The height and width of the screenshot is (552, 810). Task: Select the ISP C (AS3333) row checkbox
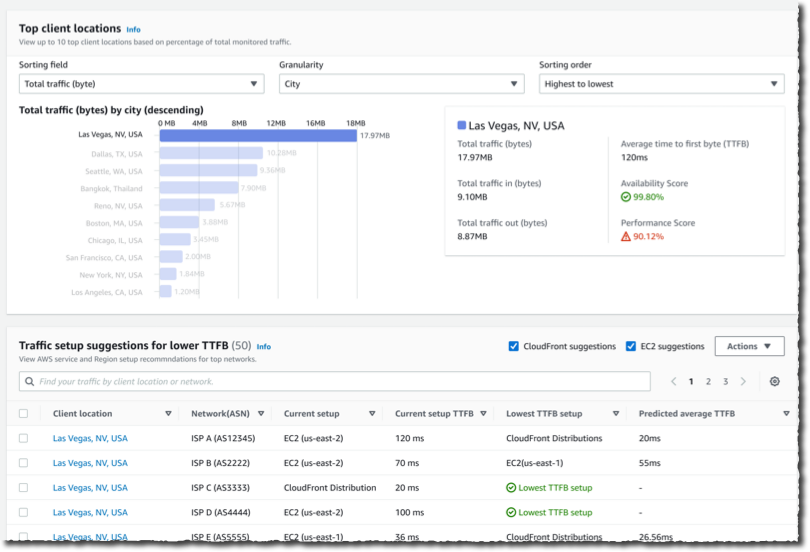coord(23,488)
